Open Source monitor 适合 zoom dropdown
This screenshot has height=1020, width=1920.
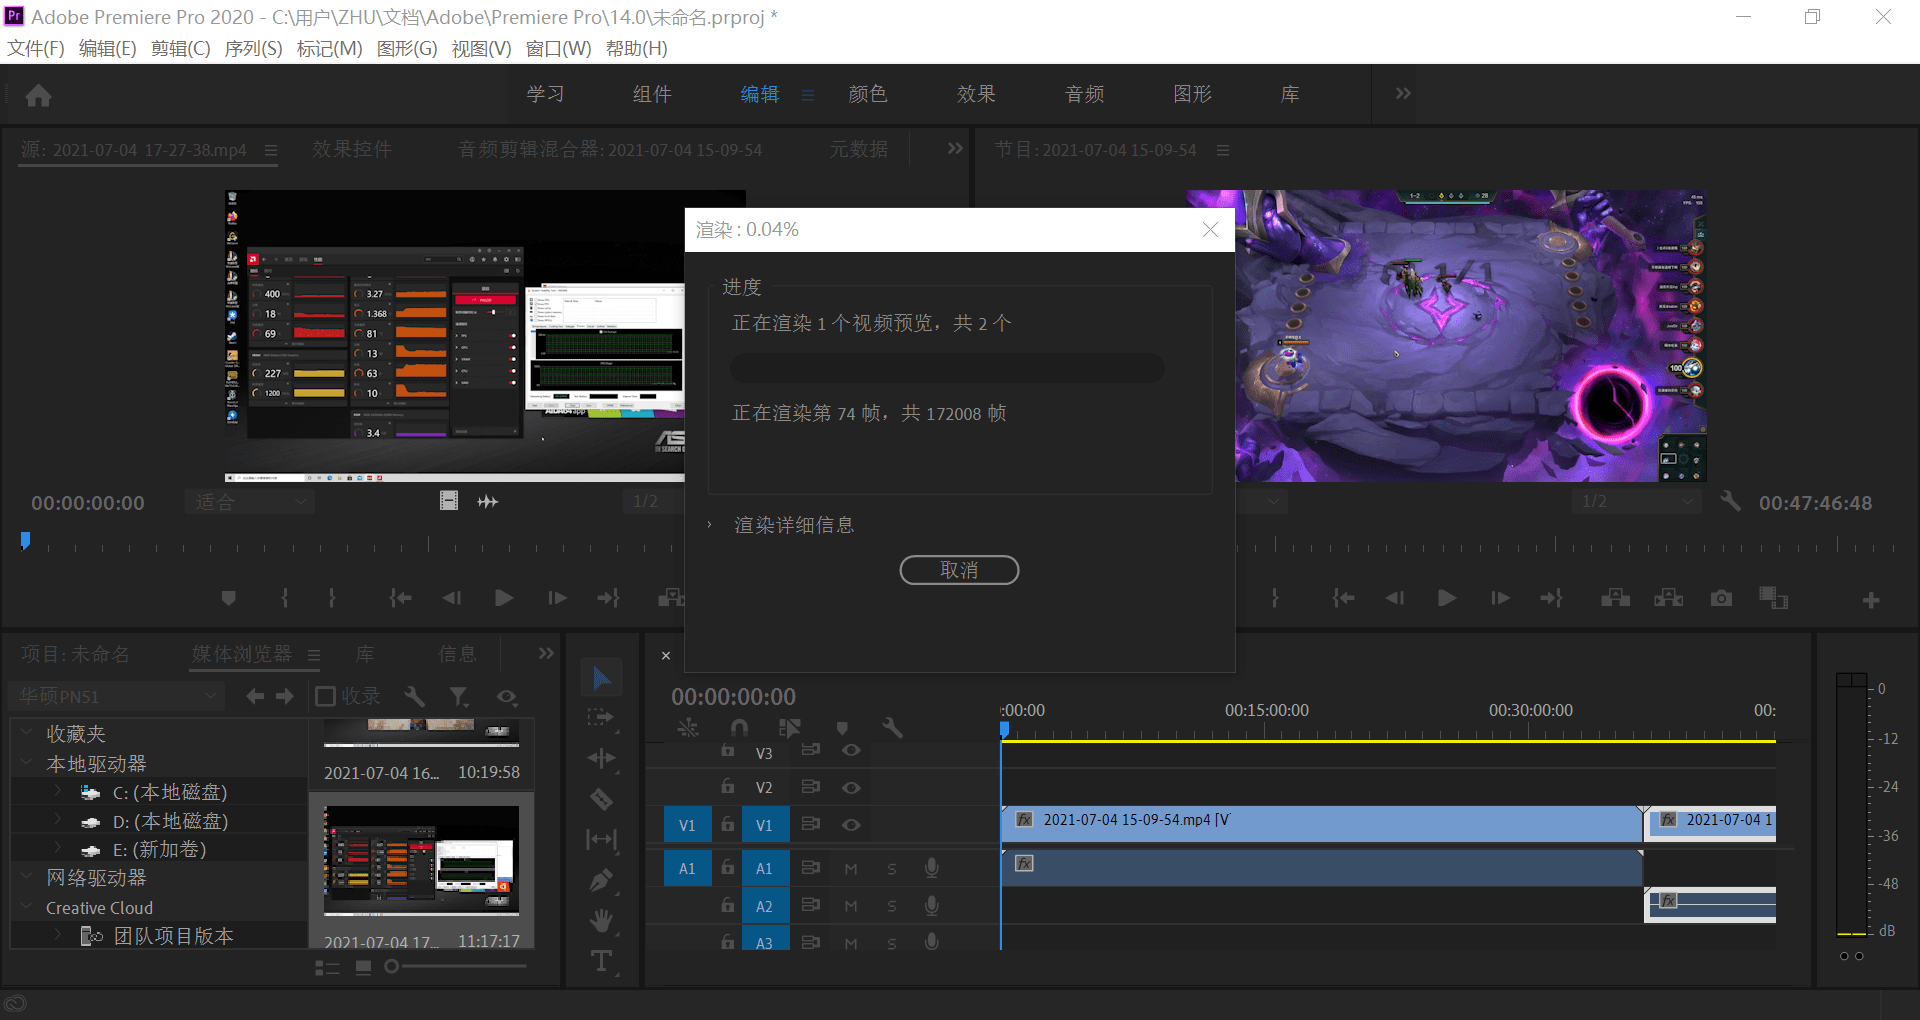(250, 502)
